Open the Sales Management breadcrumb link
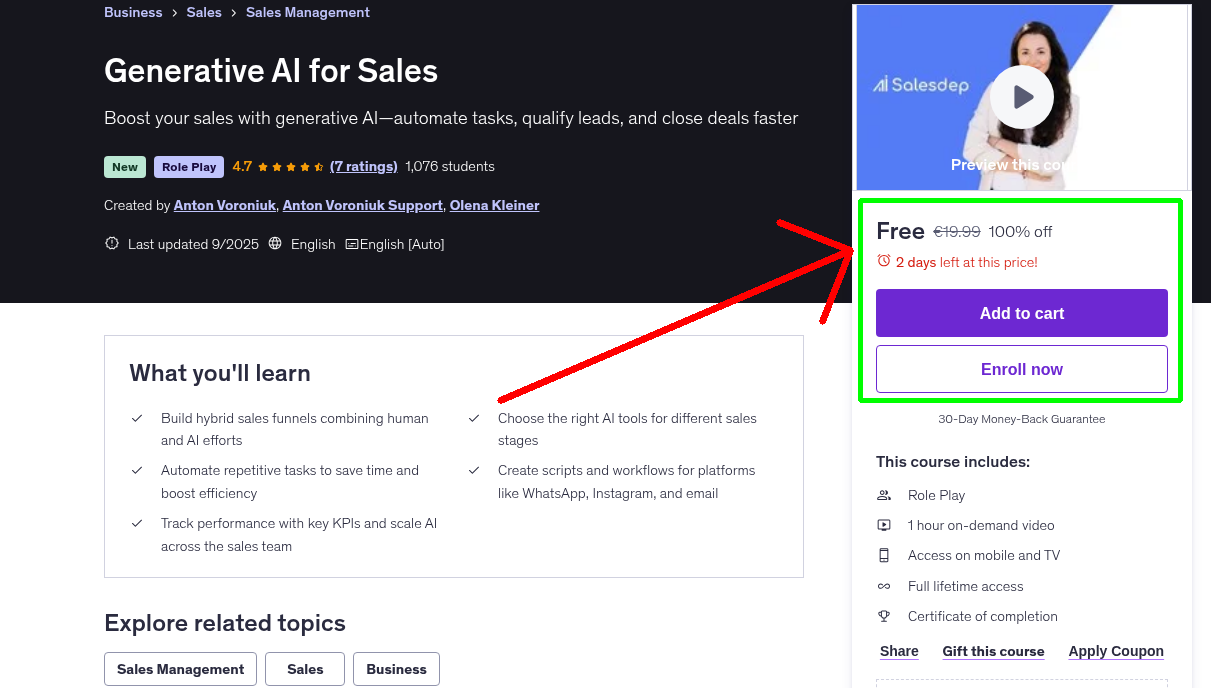The width and height of the screenshot is (1211, 688). [x=308, y=12]
